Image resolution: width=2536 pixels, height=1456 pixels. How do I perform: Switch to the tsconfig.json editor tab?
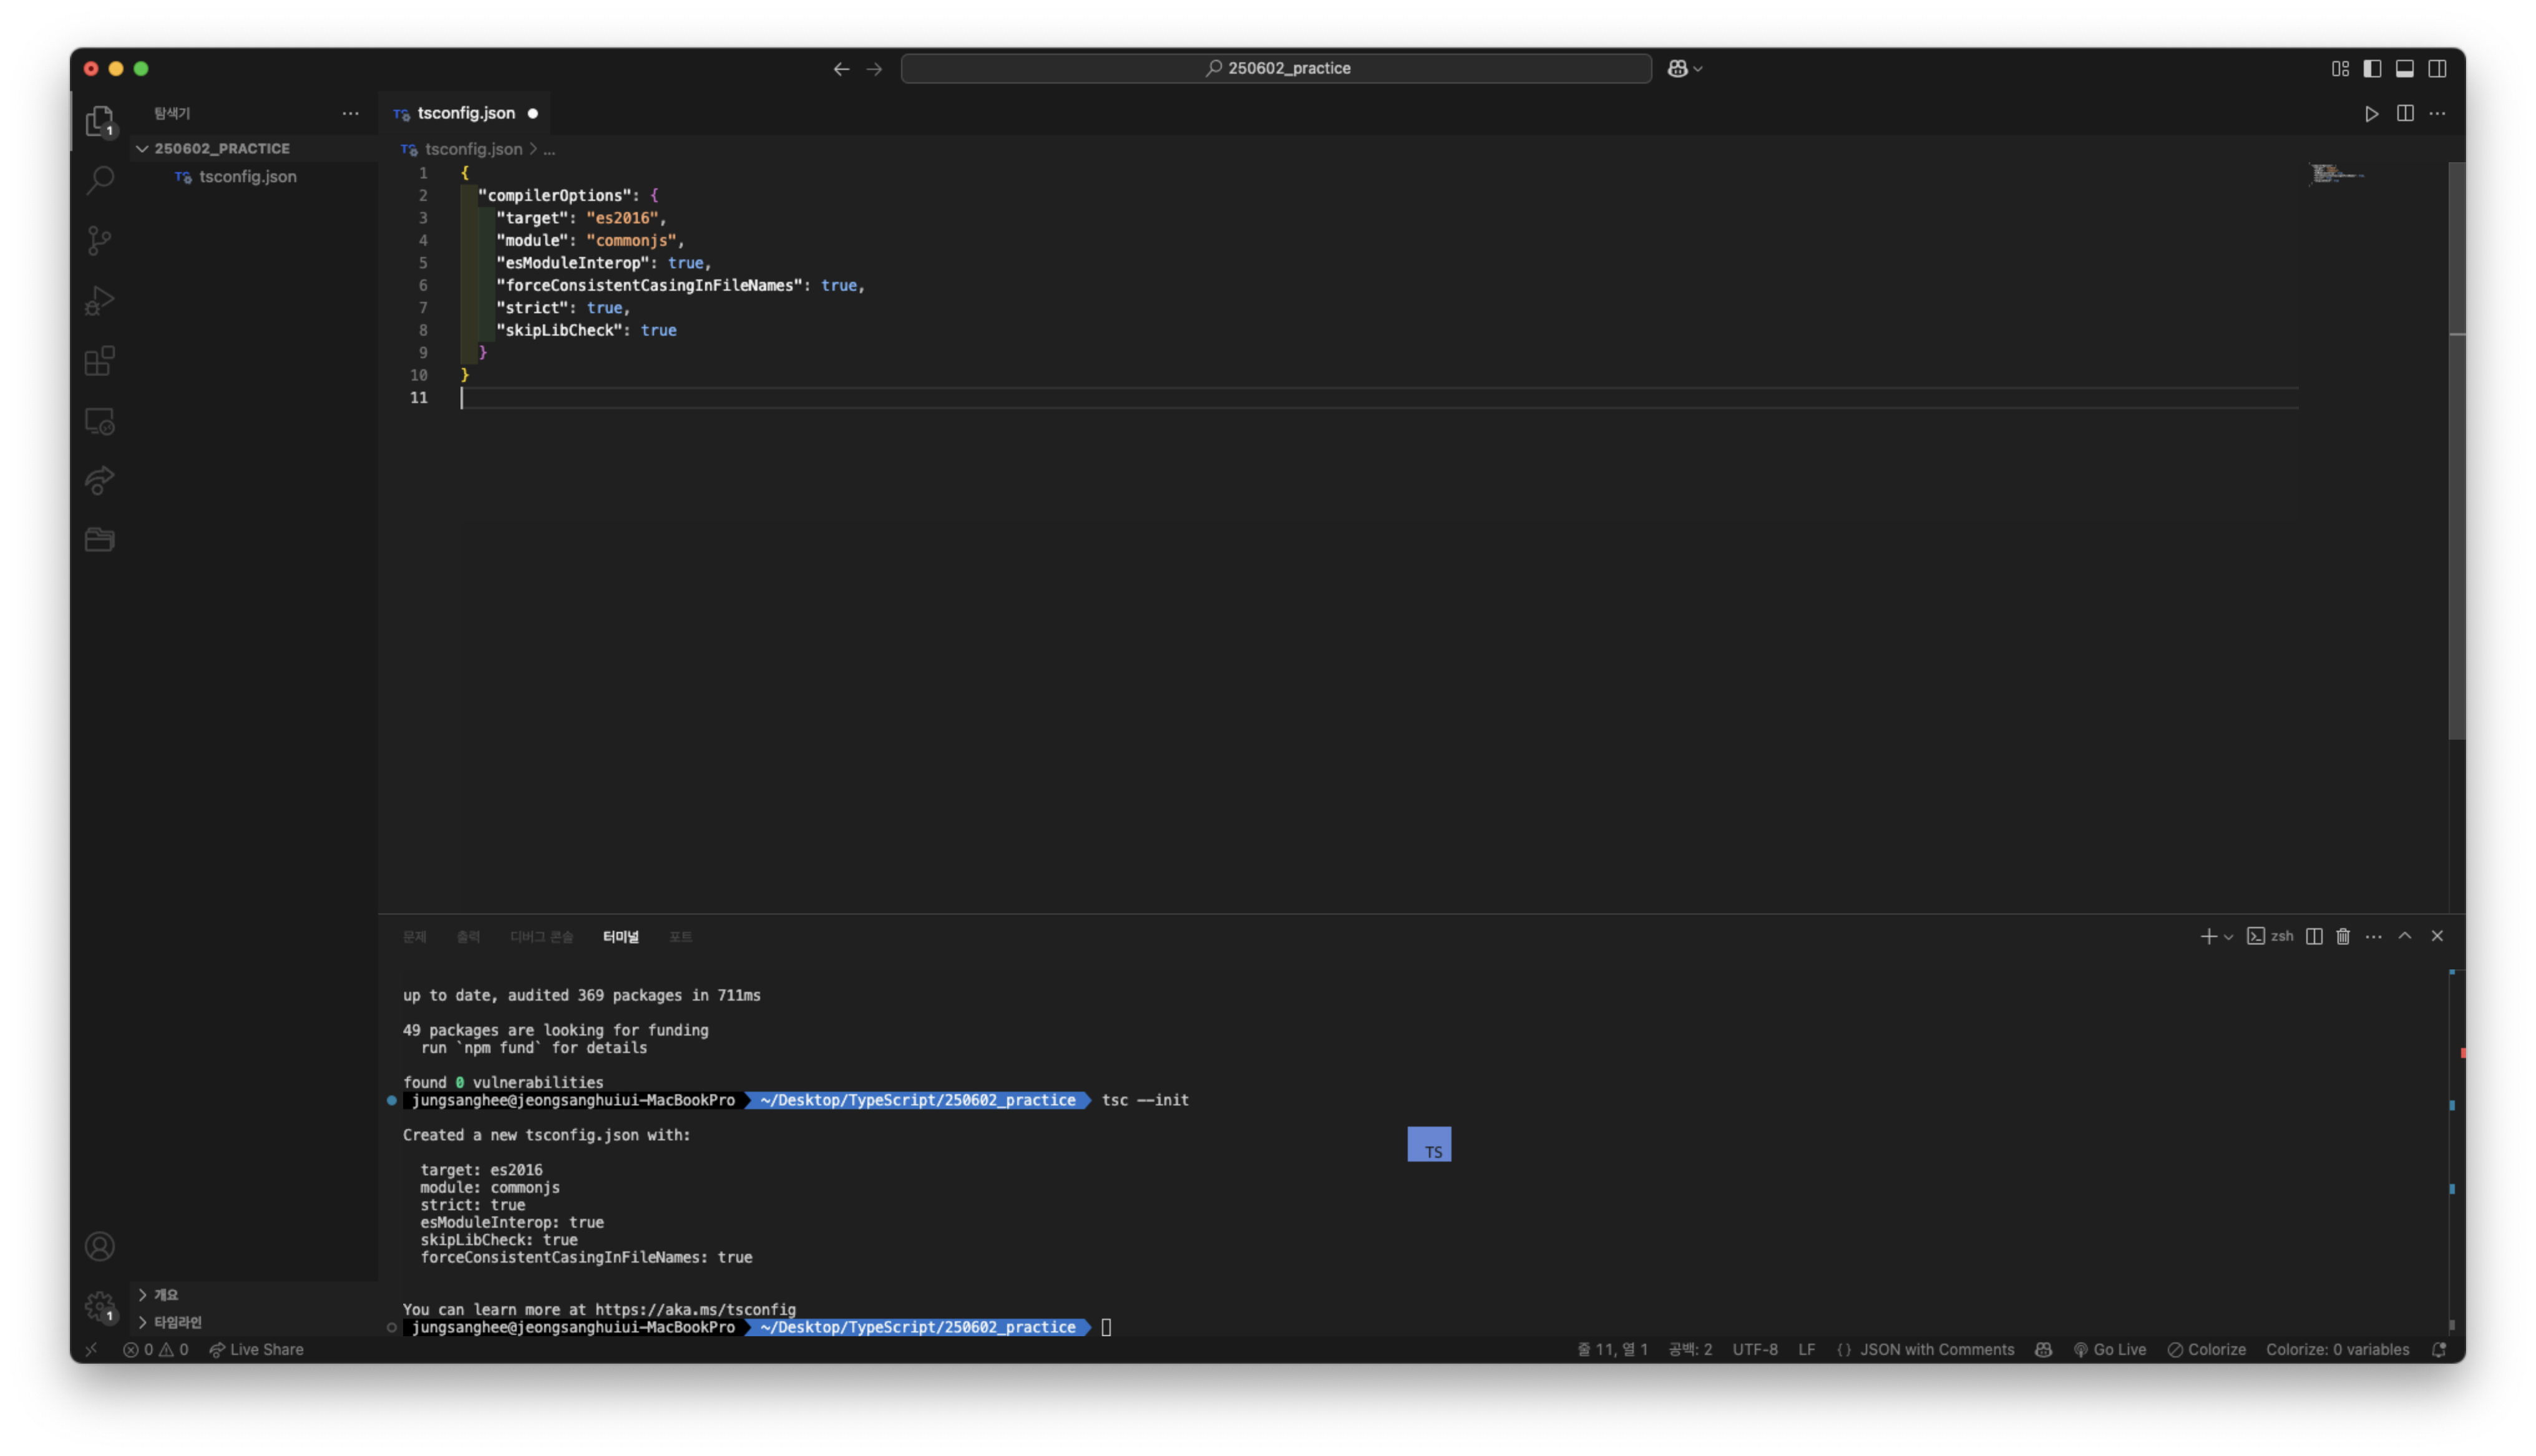pos(465,113)
